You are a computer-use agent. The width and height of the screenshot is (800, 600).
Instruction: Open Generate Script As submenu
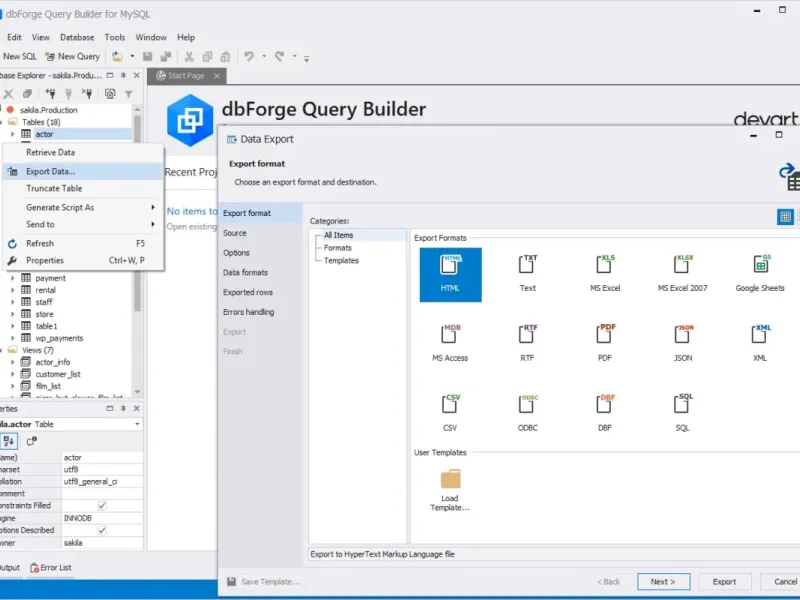click(x=84, y=207)
